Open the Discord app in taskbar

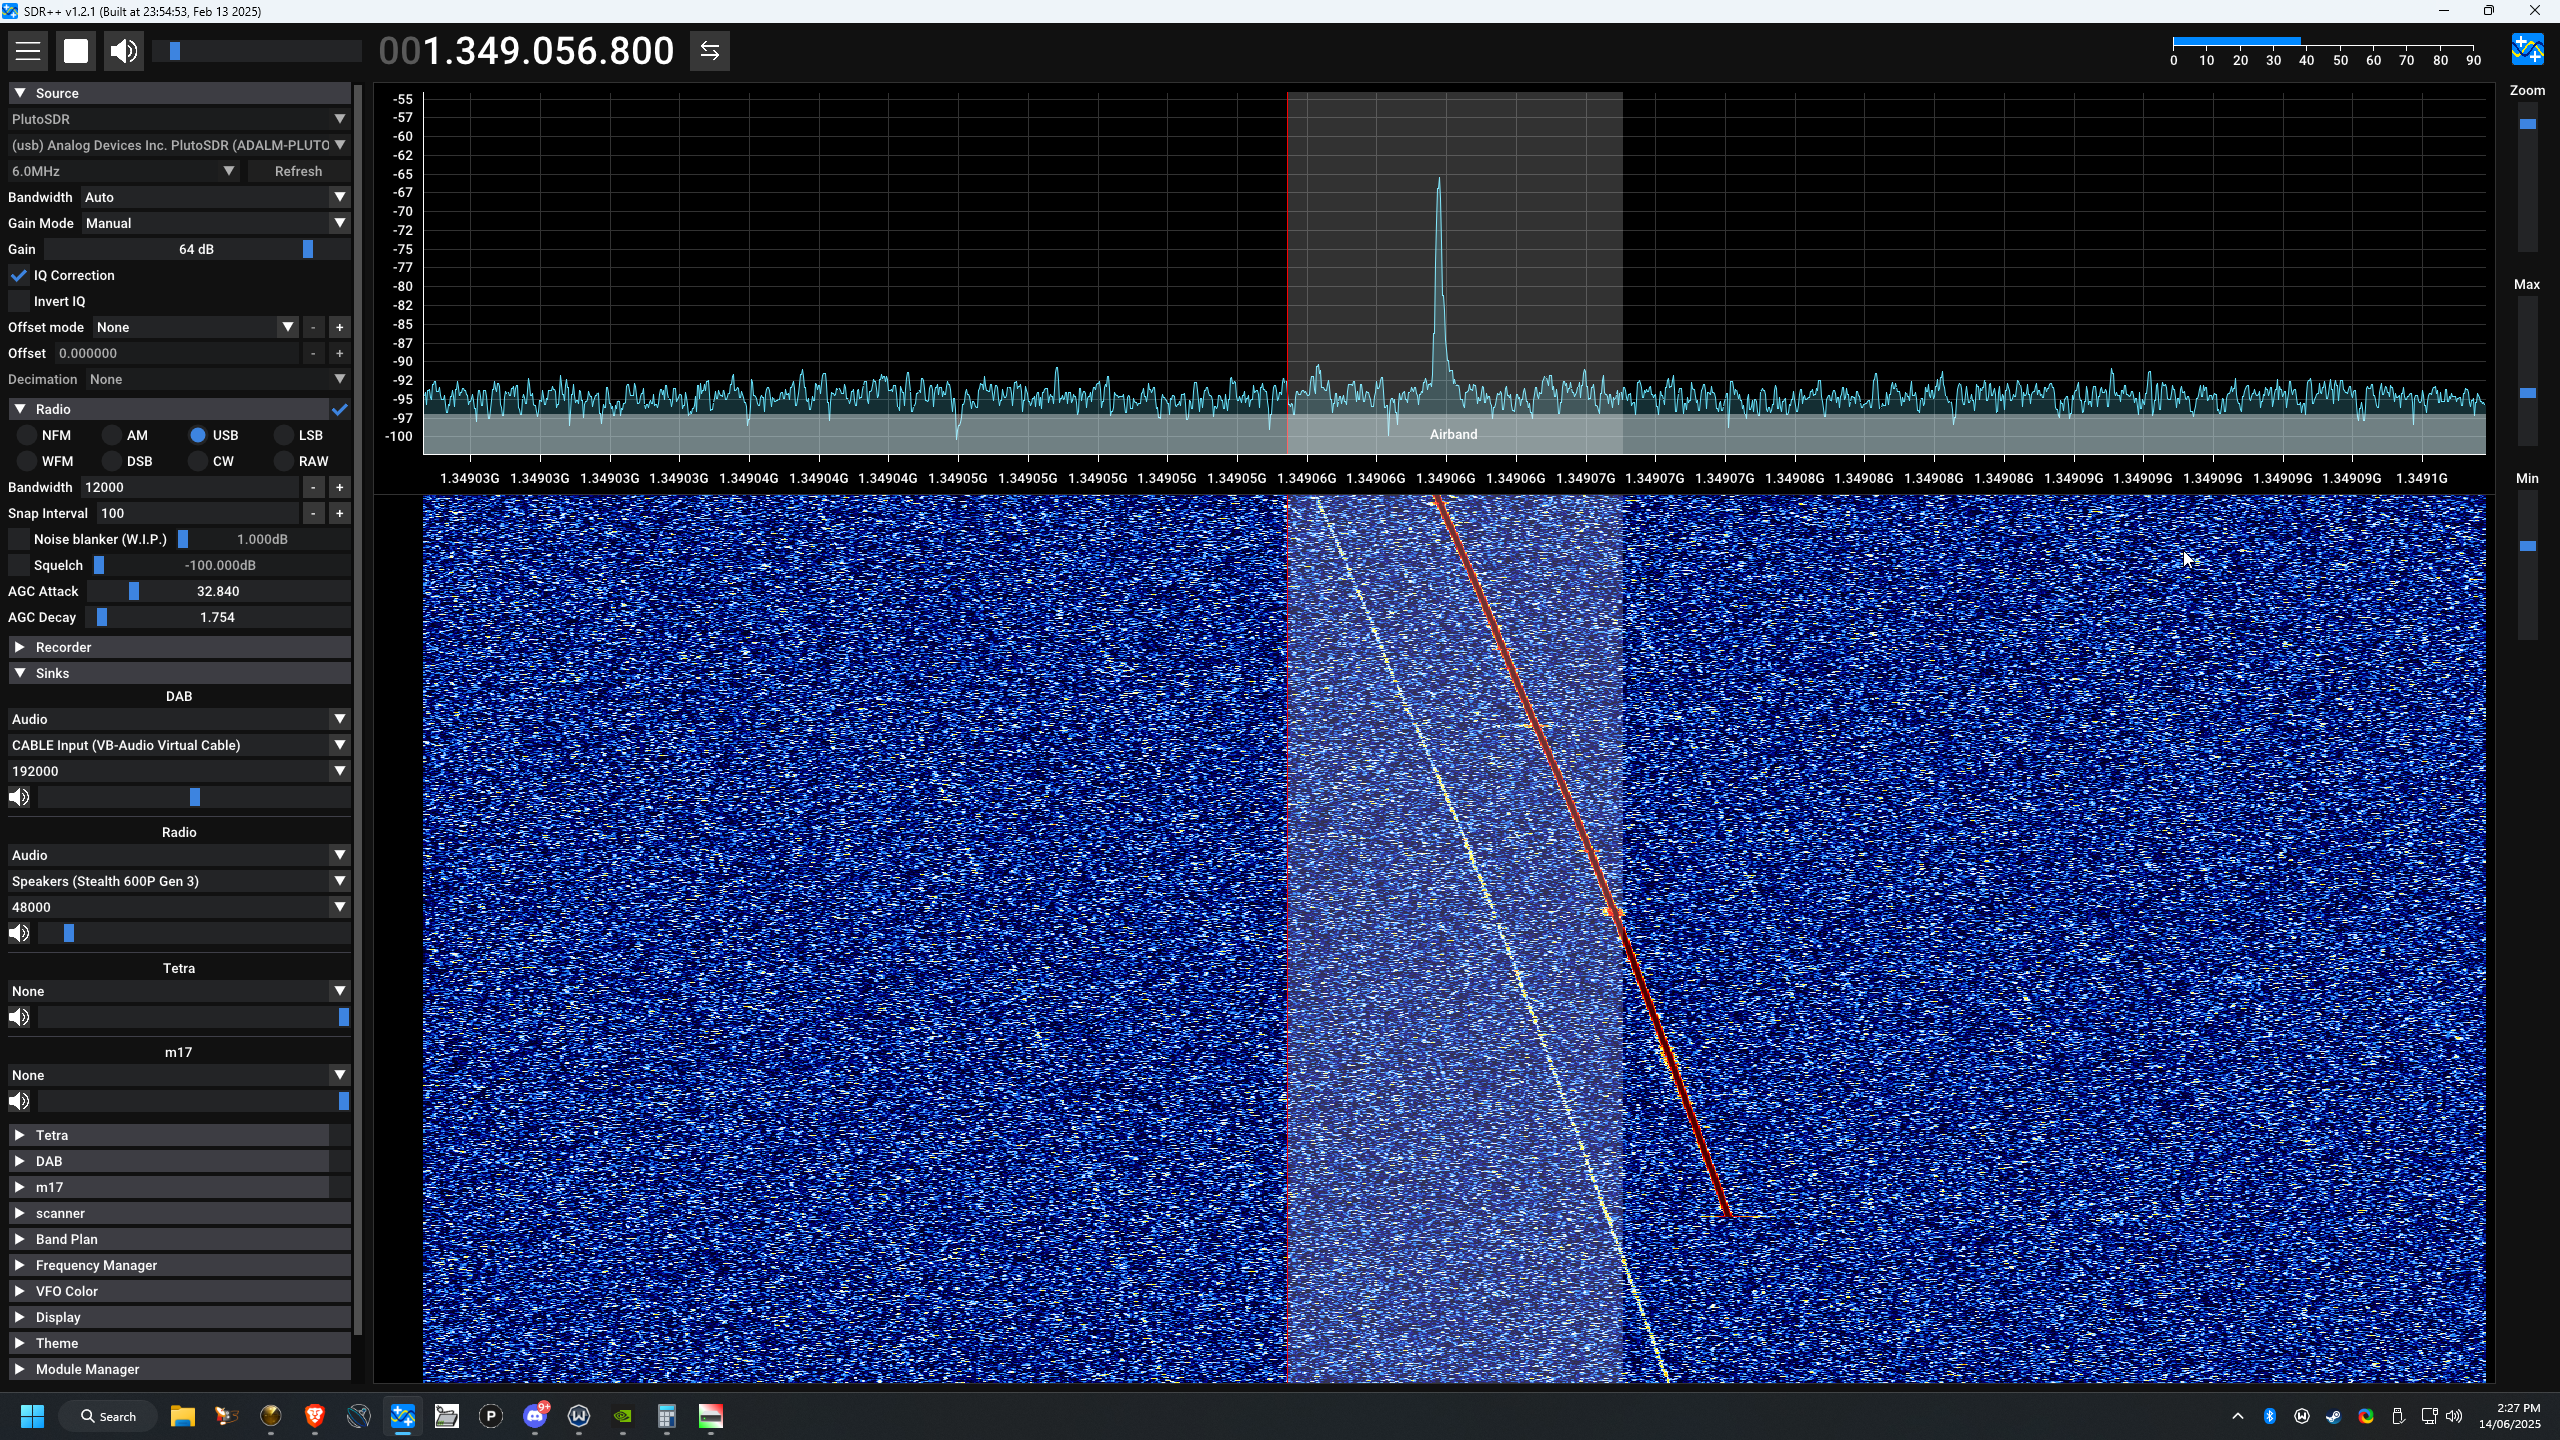pyautogui.click(x=536, y=1416)
